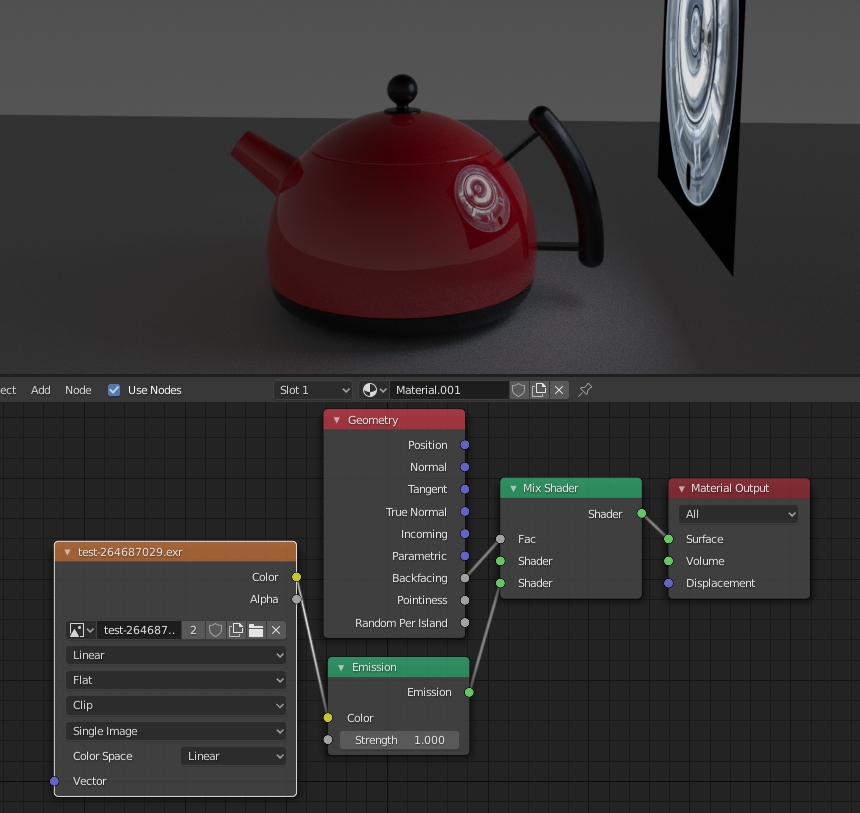Image resolution: width=860 pixels, height=813 pixels.
Task: Collapse the Geometry node
Action: click(x=337, y=420)
